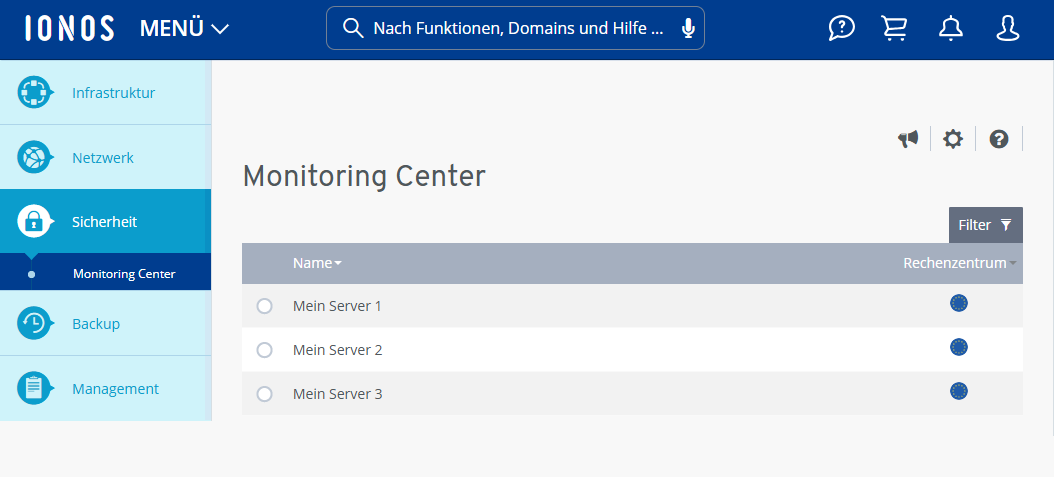Viewport: 1054px width, 477px height.
Task: Activate the microphone voice search icon
Action: pos(688,28)
